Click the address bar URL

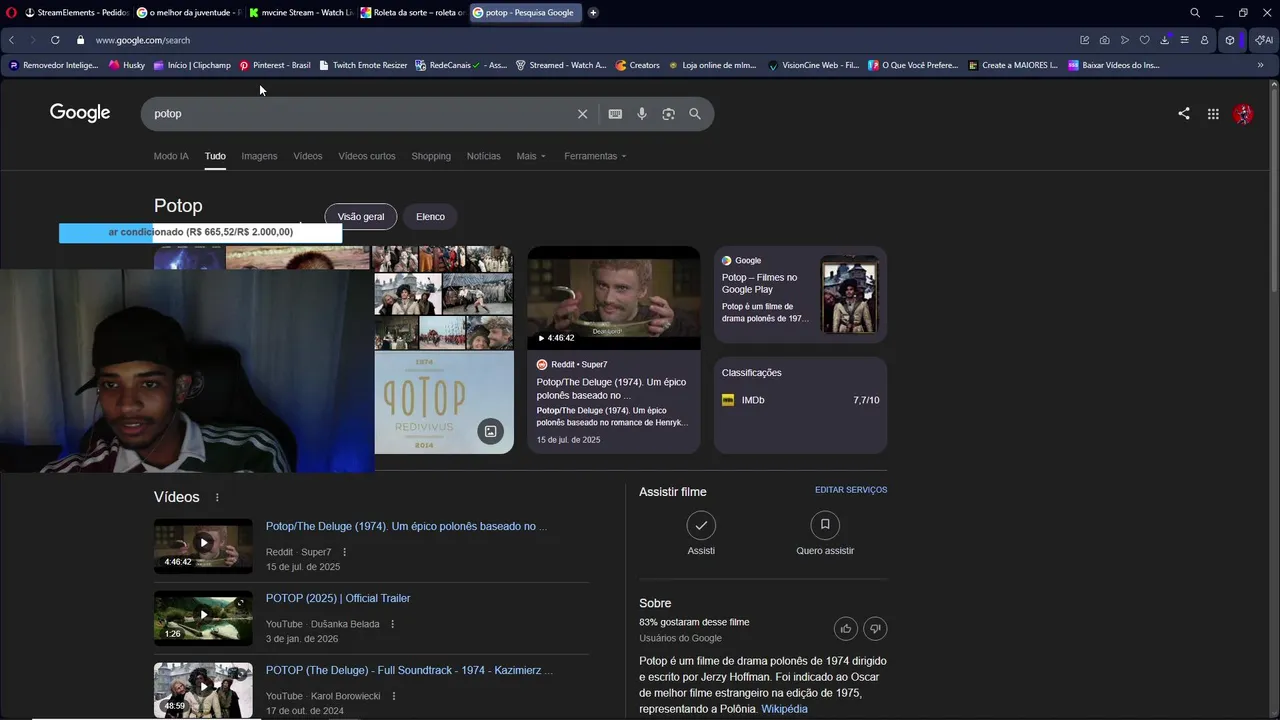(x=143, y=40)
